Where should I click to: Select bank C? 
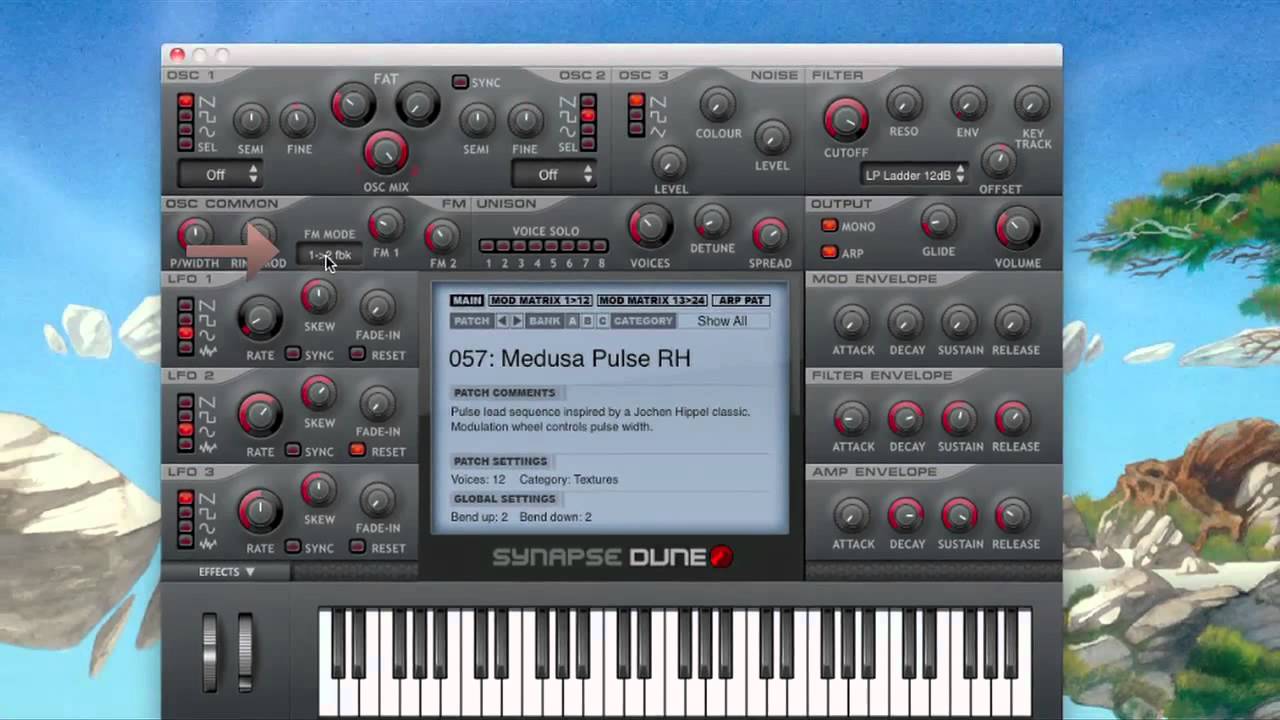(602, 321)
